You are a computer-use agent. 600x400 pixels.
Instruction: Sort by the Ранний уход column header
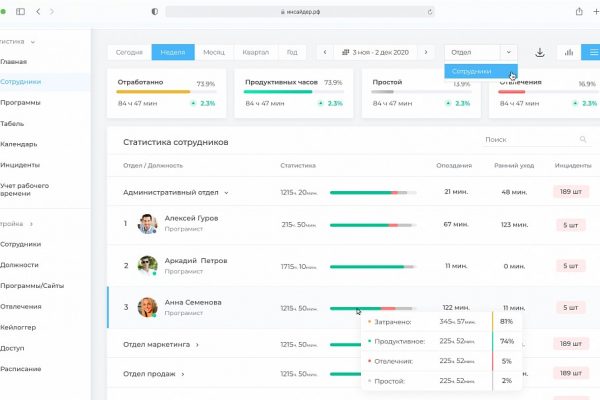point(514,165)
